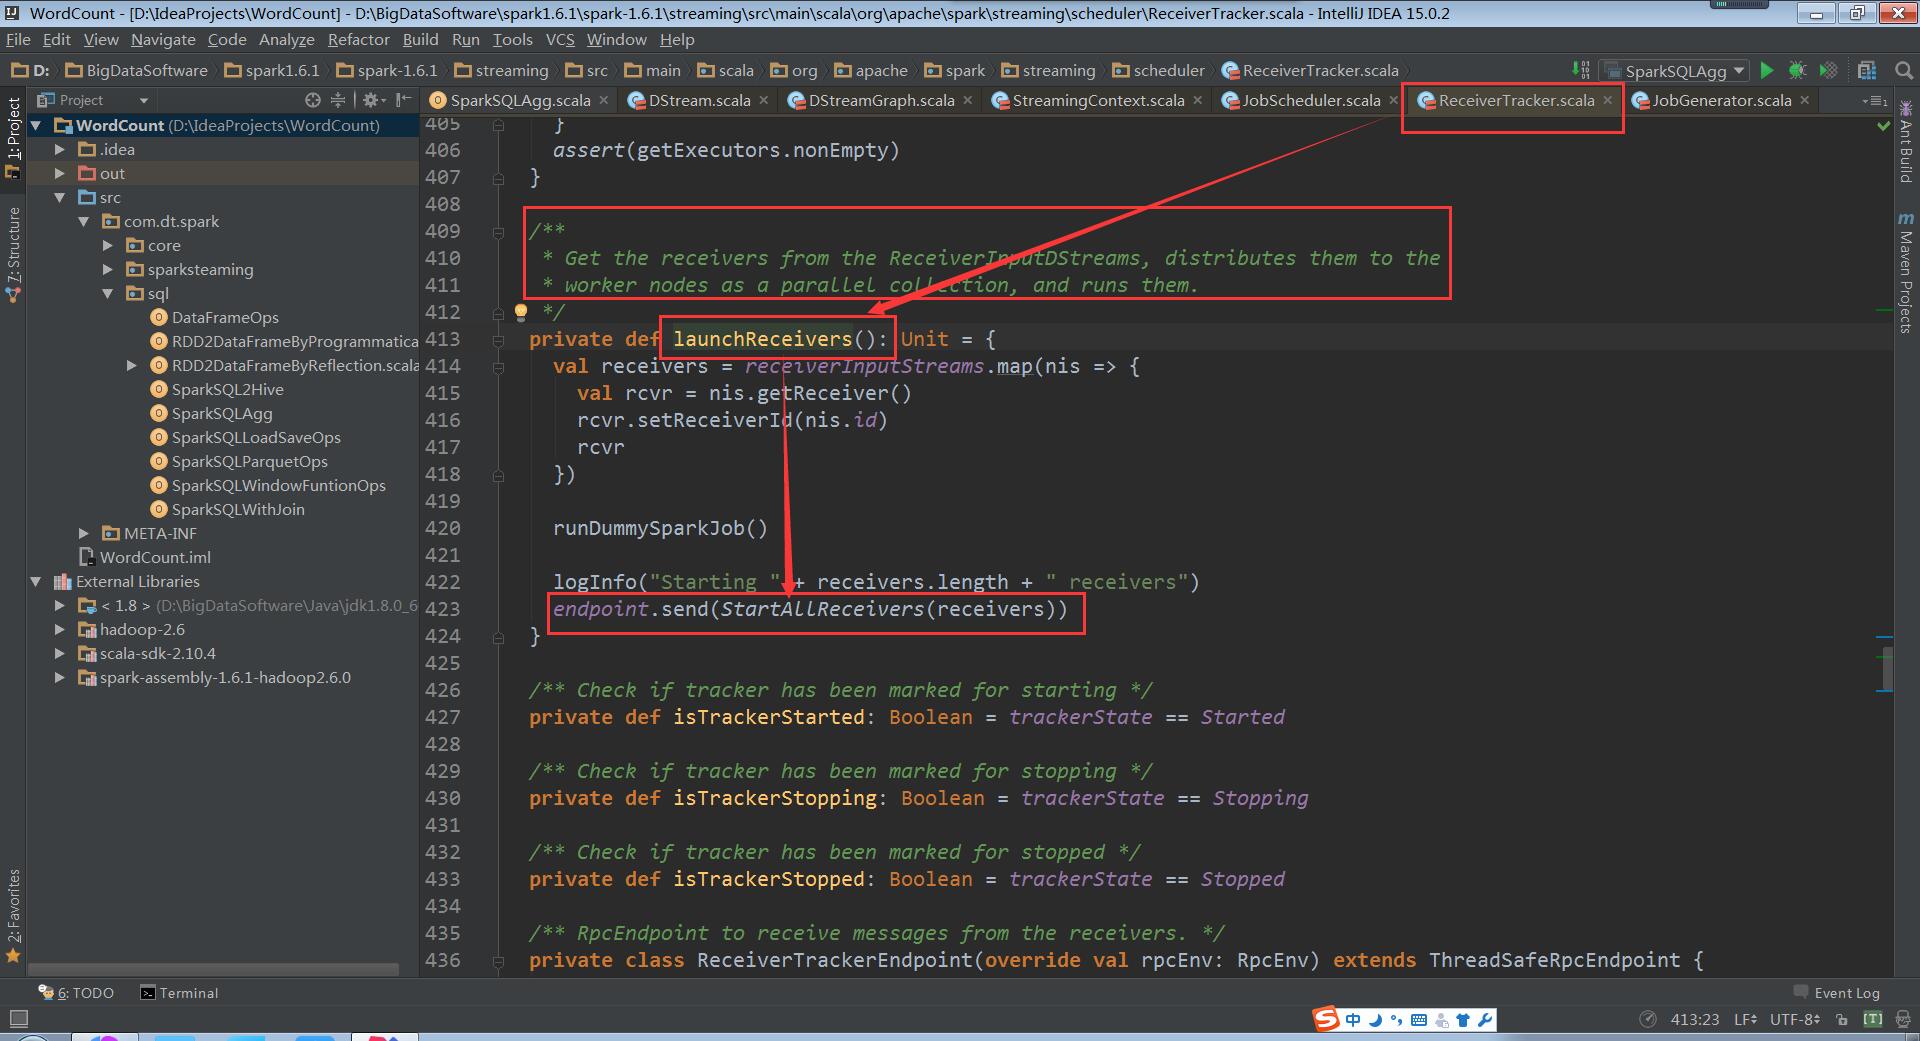The image size is (1920, 1041).
Task: Open the Event Log
Action: 1836,993
